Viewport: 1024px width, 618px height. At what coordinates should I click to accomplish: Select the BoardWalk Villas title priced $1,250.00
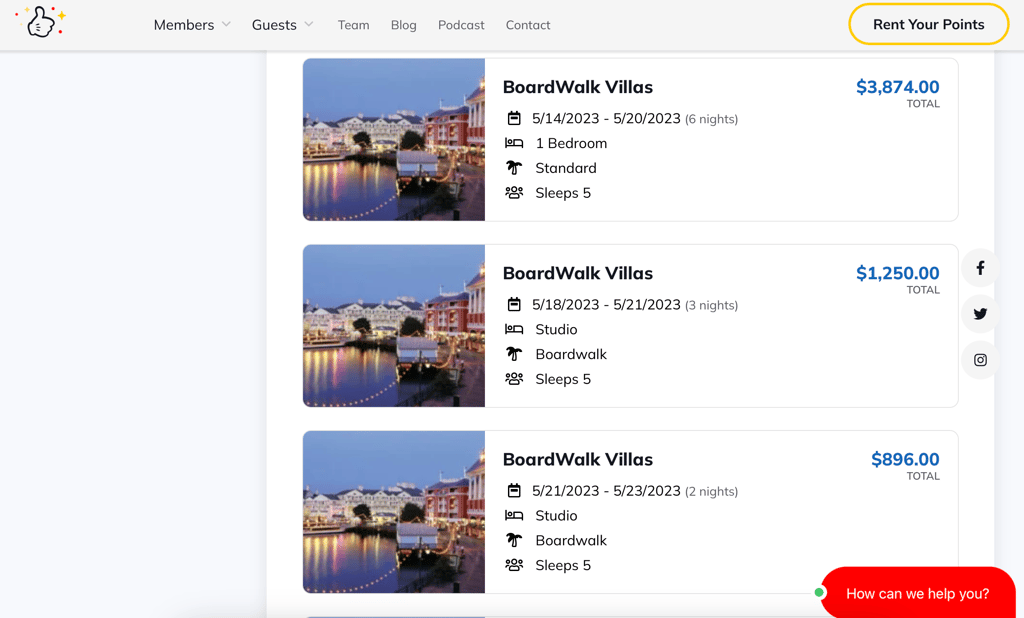[x=577, y=273]
